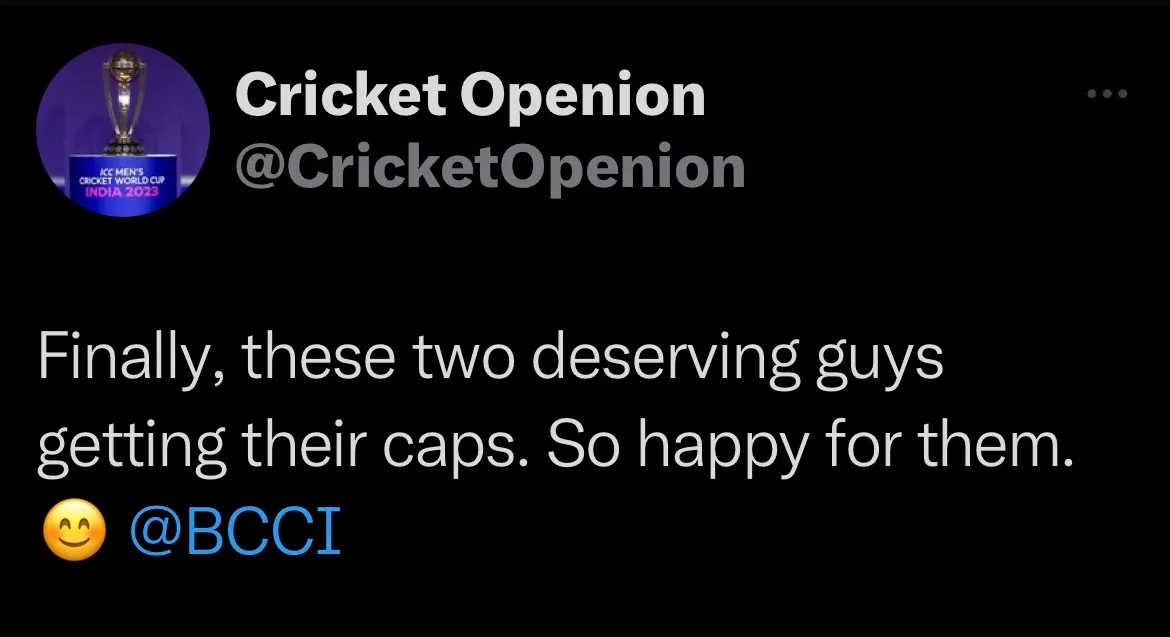Image resolution: width=1170 pixels, height=637 pixels.
Task: Open the three-dot more options menu
Action: pyautogui.click(x=1107, y=95)
